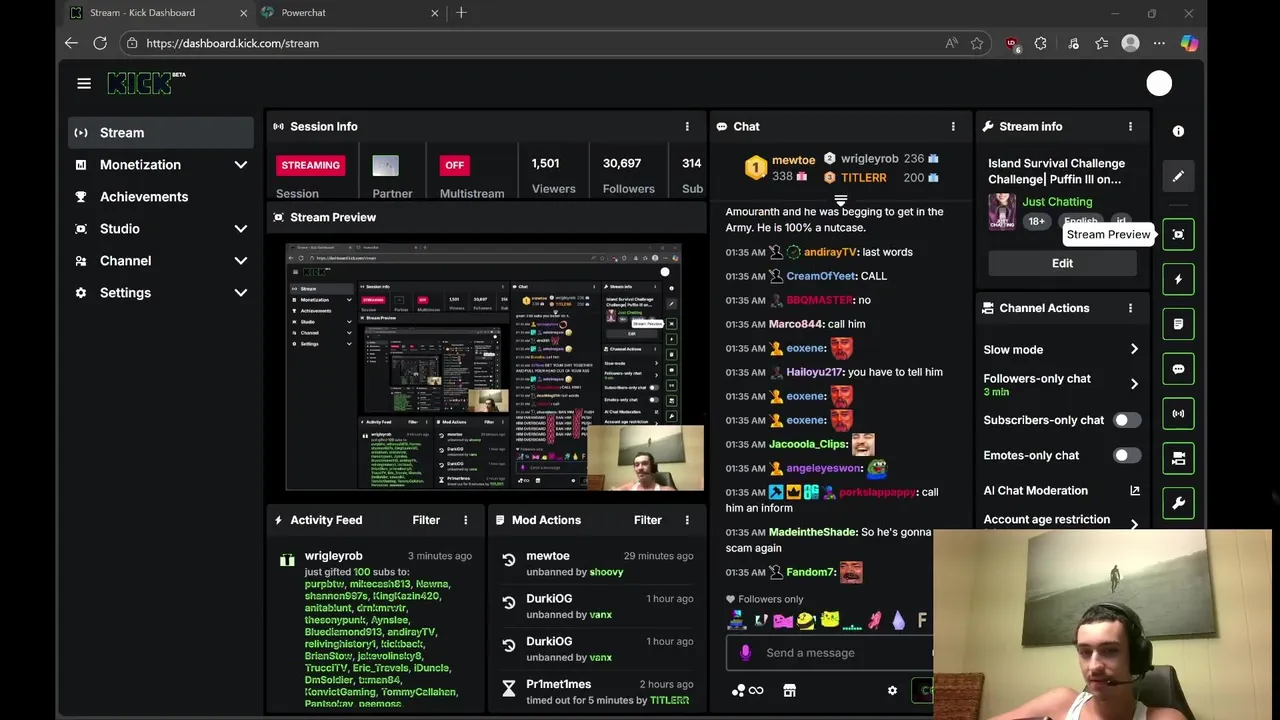Click the chat bubble widget icon

1178,369
